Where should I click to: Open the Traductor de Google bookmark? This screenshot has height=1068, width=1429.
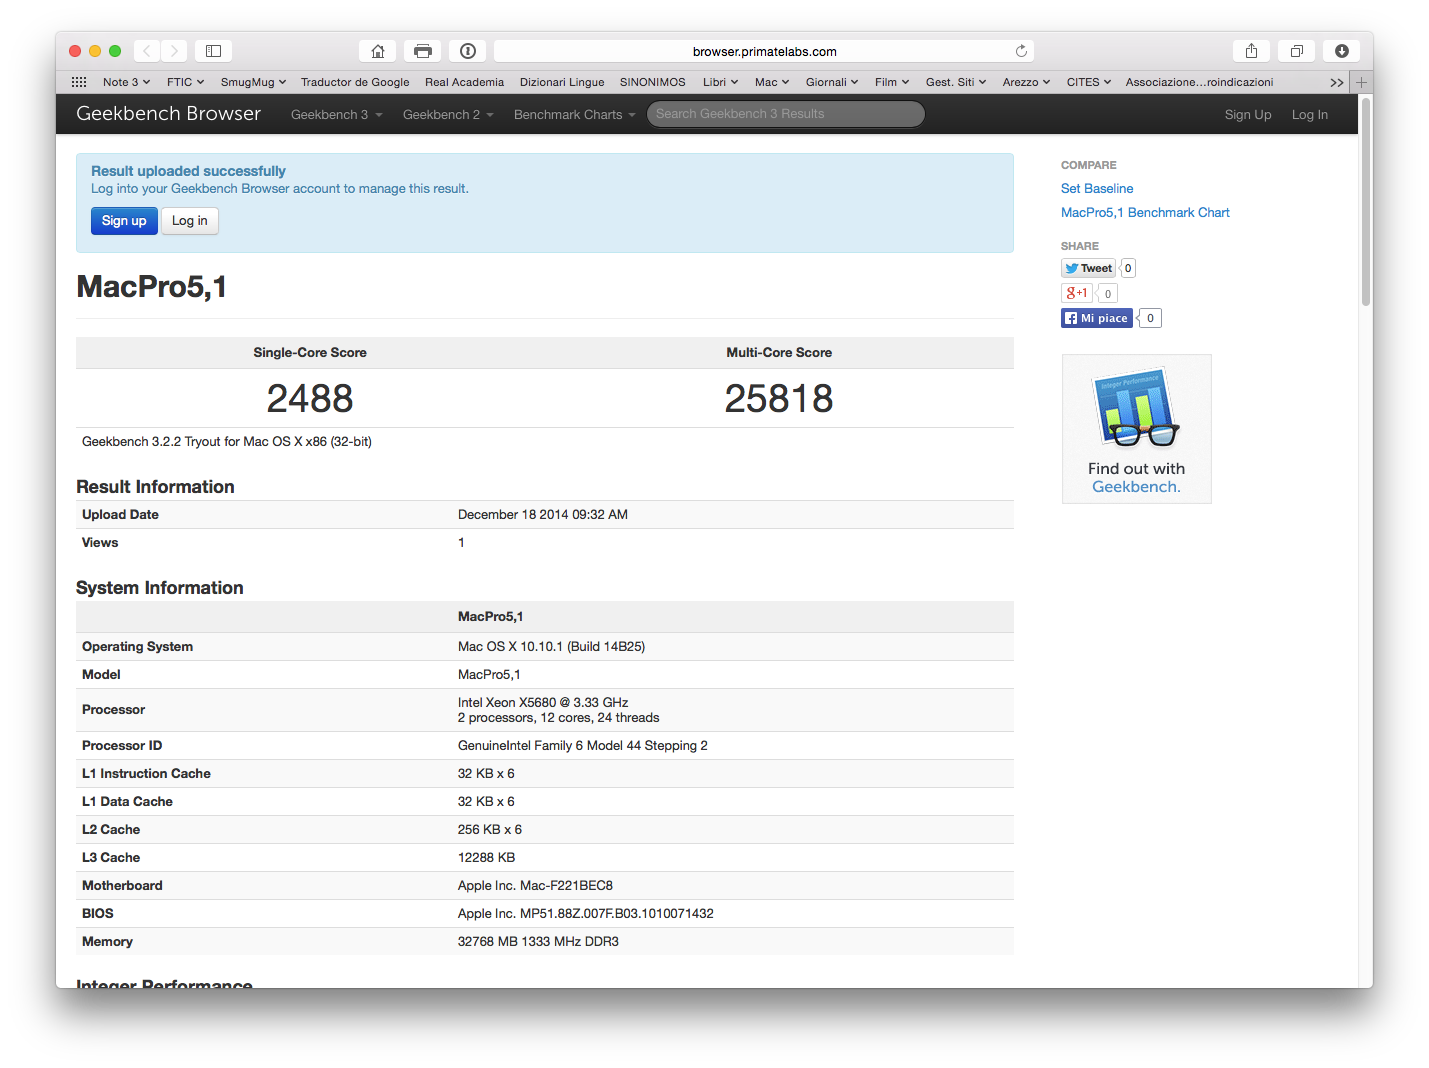(x=355, y=82)
